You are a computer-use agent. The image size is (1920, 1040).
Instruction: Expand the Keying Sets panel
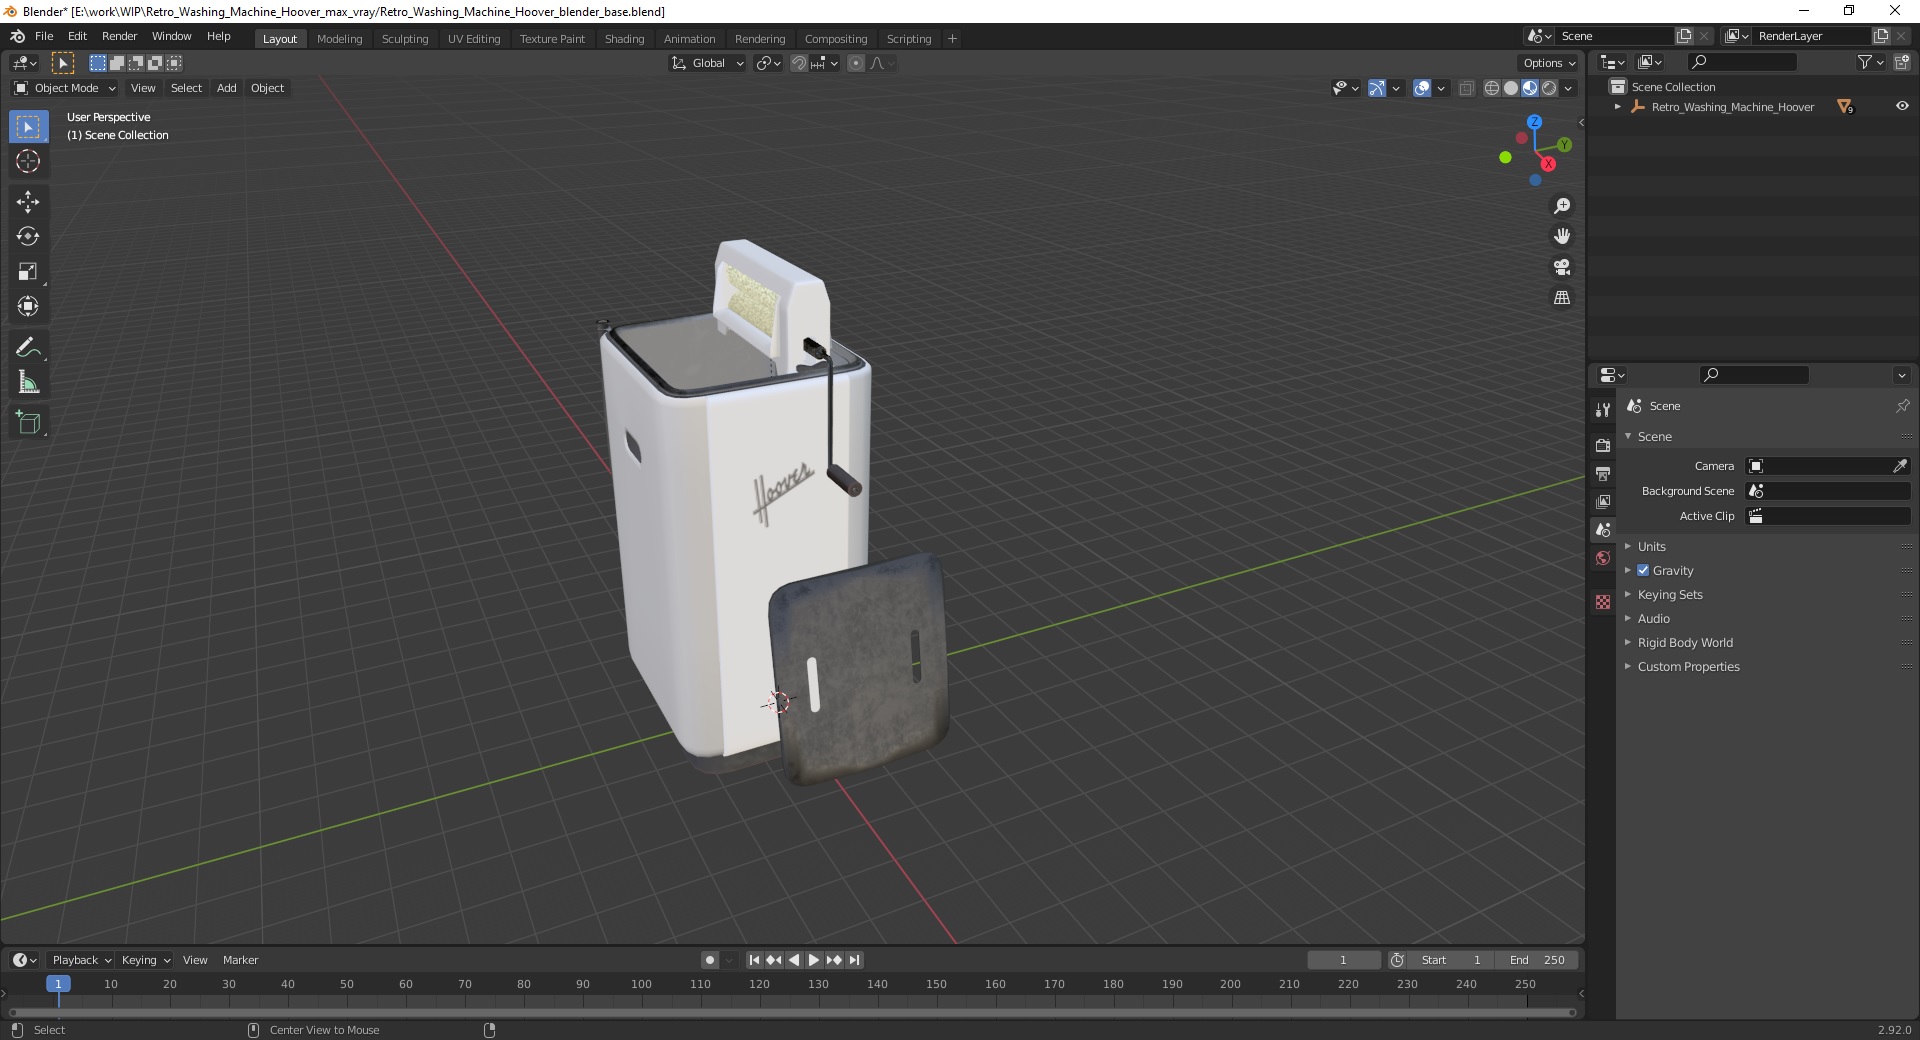(1670, 595)
